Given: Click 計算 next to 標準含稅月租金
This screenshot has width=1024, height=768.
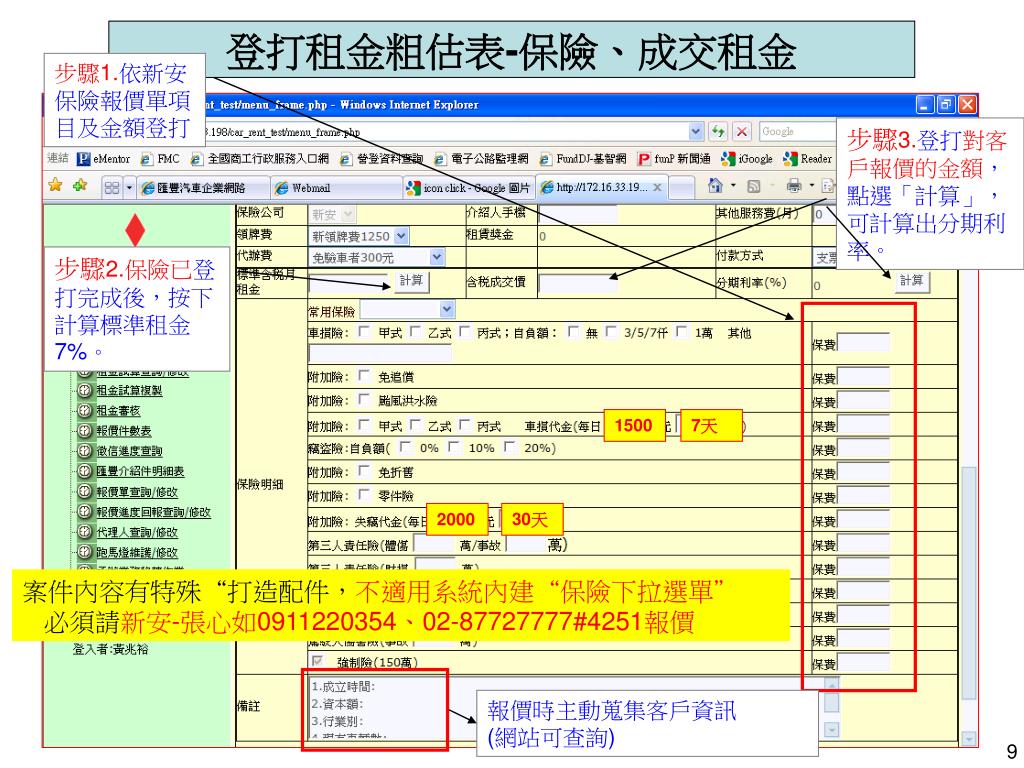Looking at the screenshot, I should pos(411,281).
